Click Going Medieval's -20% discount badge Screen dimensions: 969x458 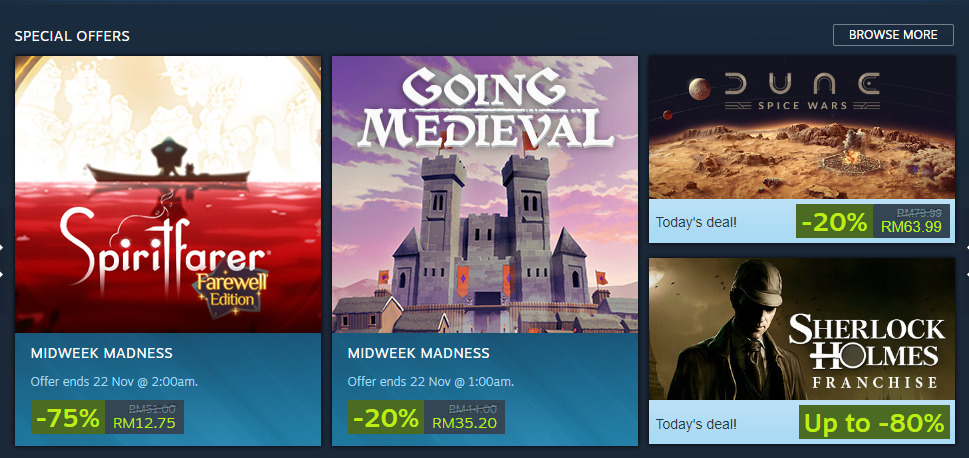pyautogui.click(x=385, y=417)
